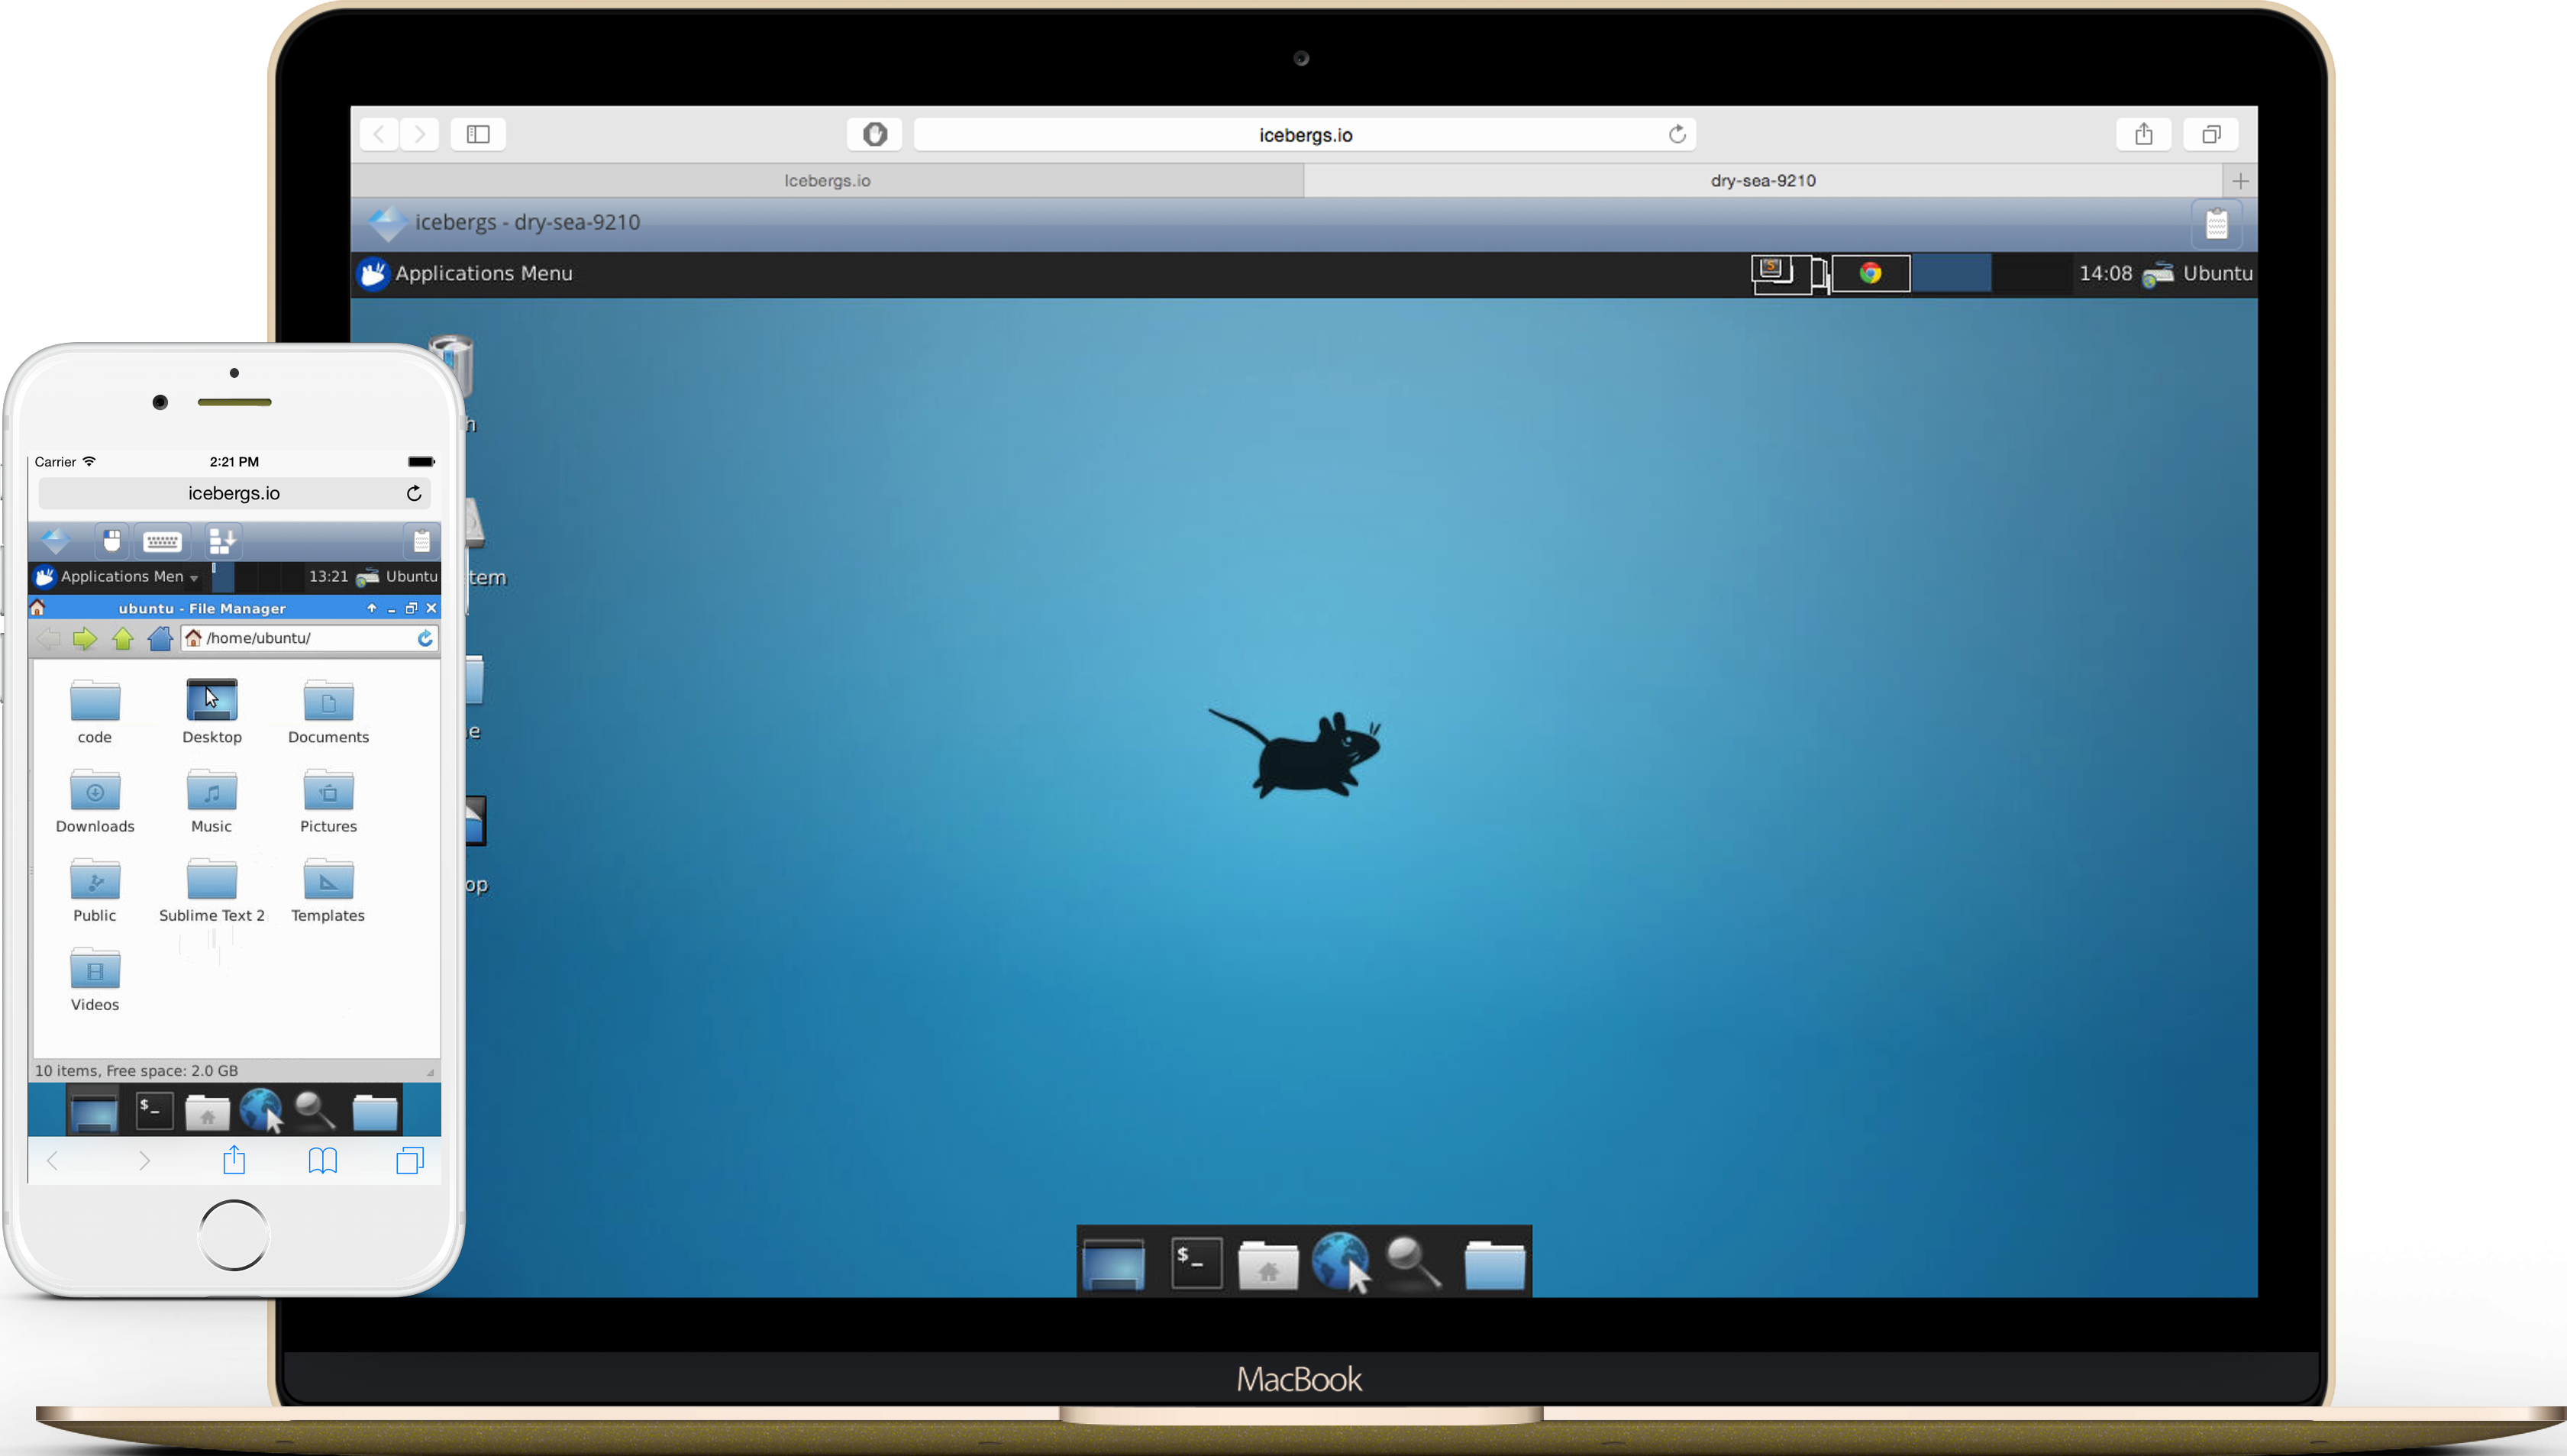Click clipboard icon in icebergs desktop header

pyautogui.click(x=2216, y=224)
